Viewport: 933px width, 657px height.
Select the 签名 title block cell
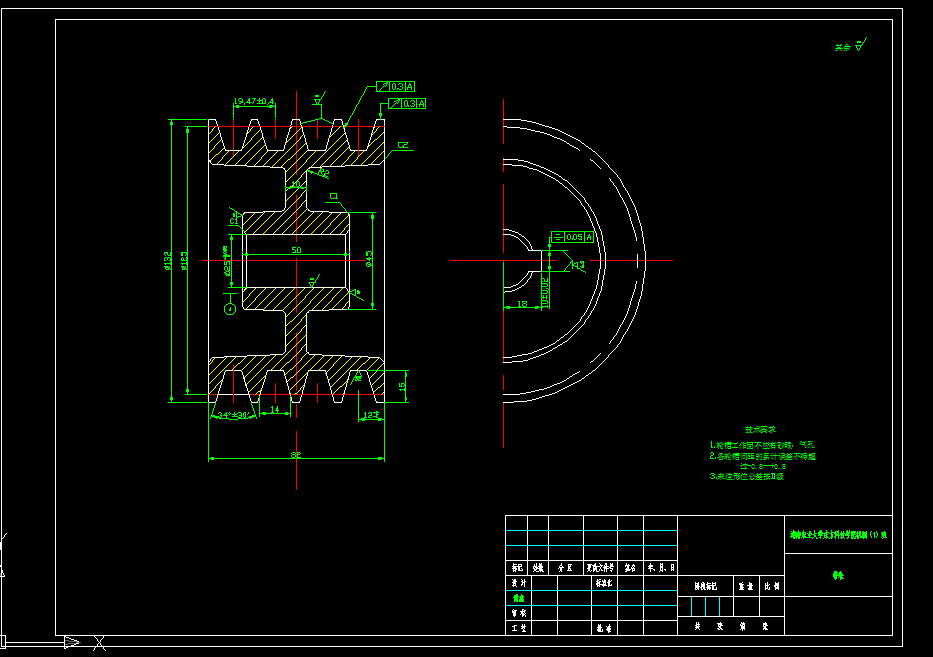tap(630, 568)
